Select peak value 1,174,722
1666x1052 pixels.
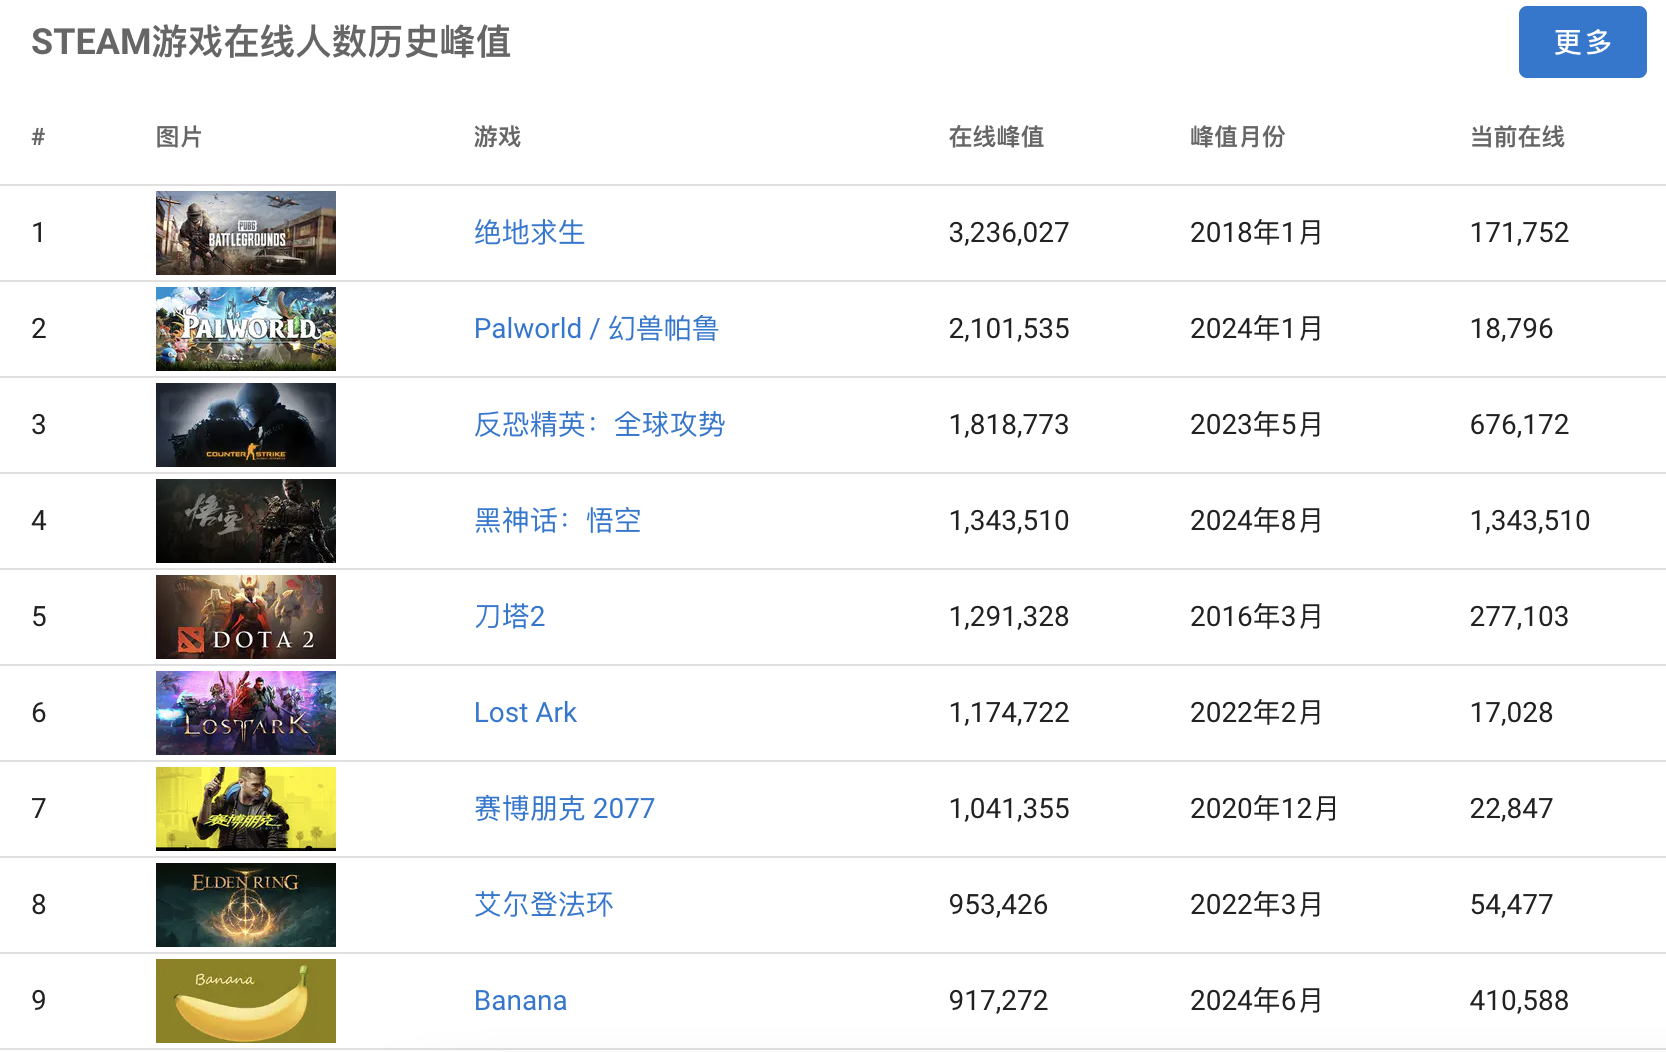1009,712
